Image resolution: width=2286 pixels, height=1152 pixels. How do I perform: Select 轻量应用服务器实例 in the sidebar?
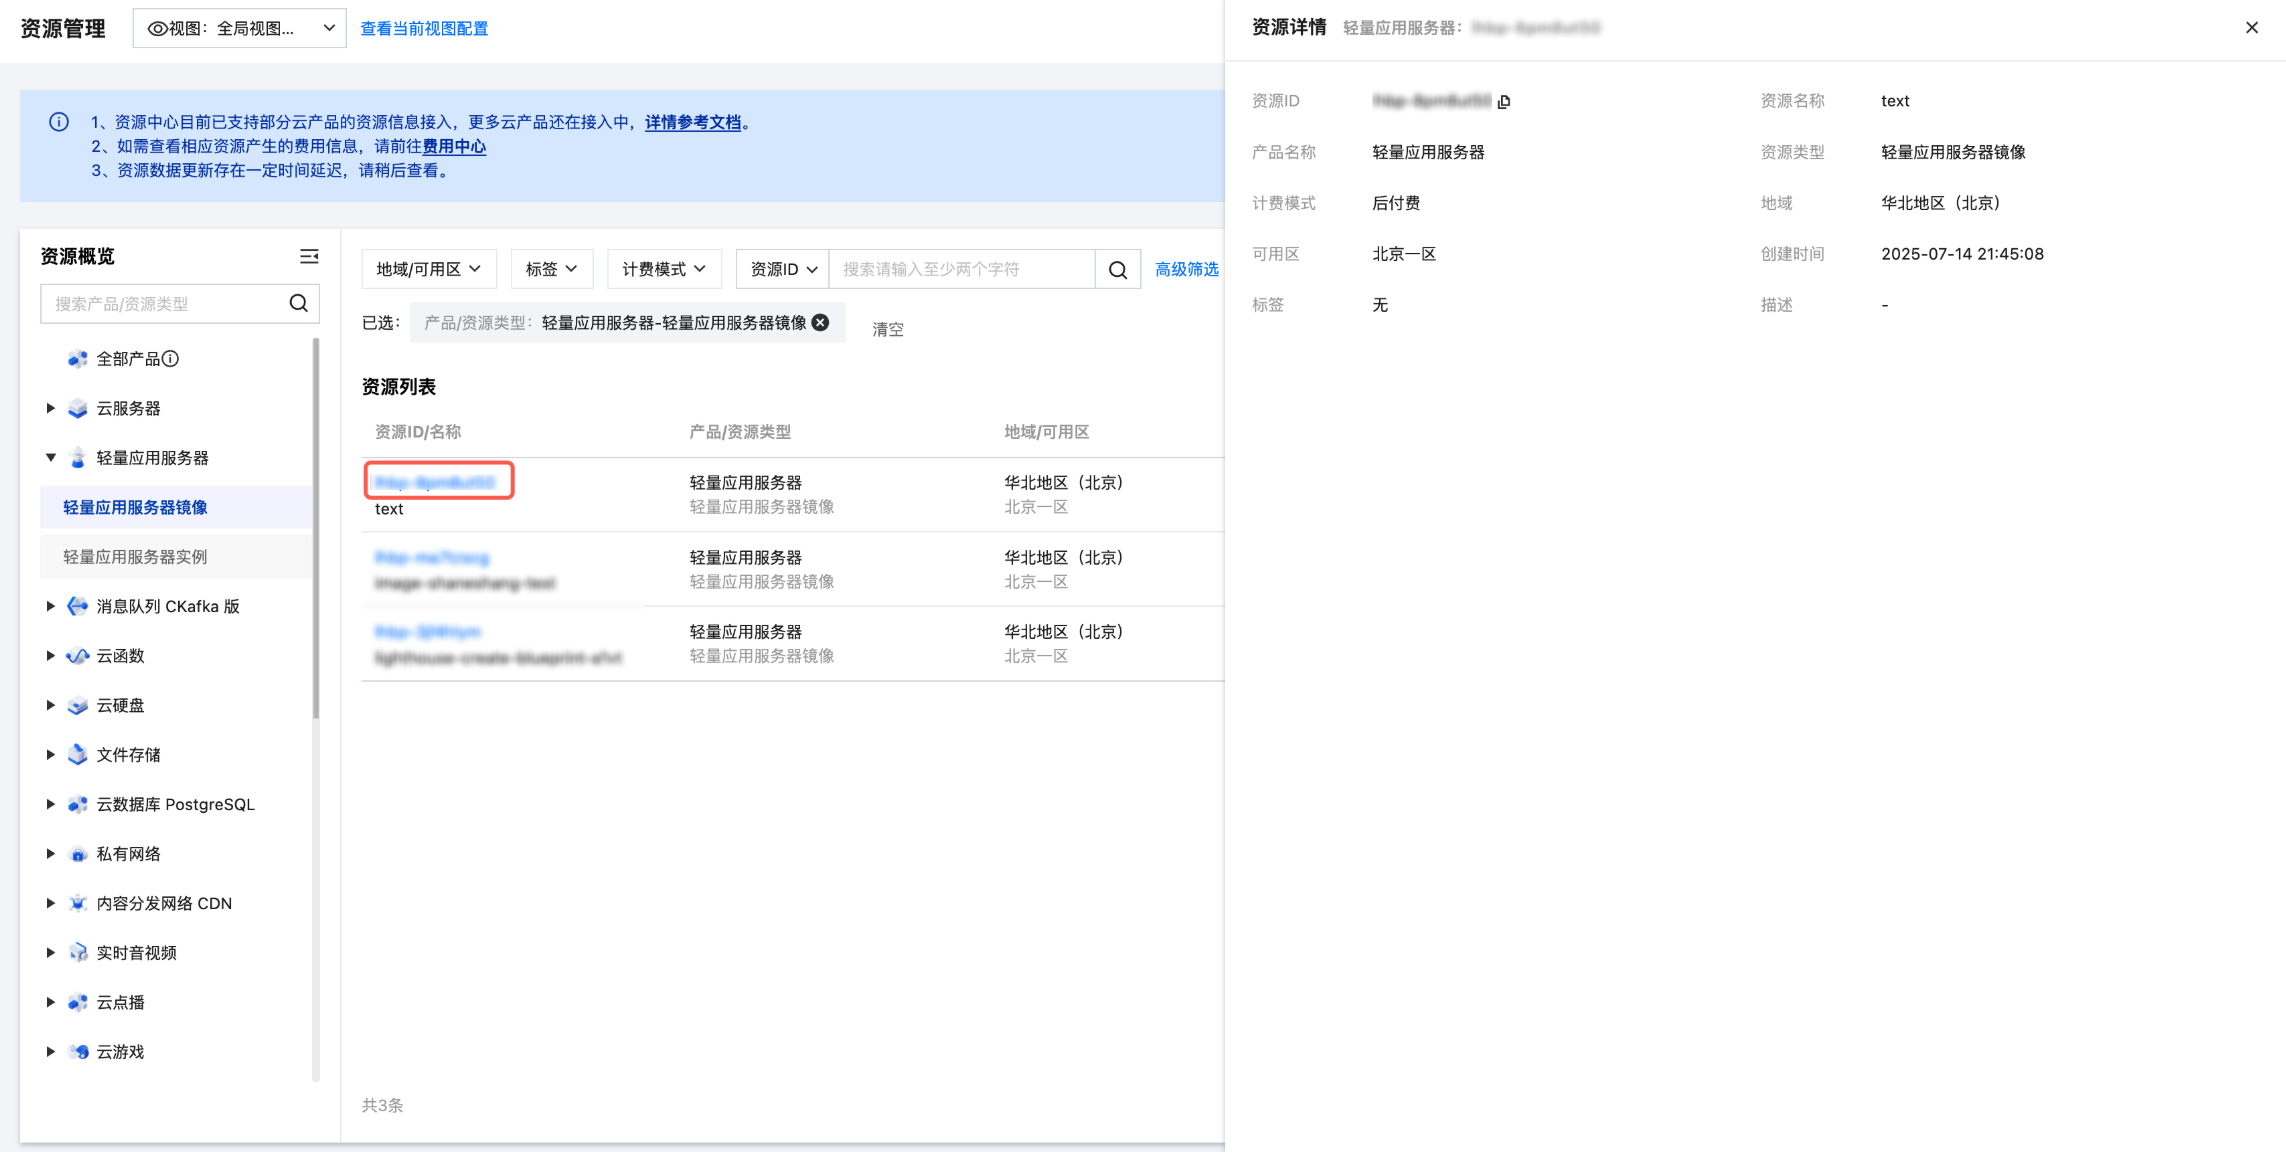click(x=135, y=557)
